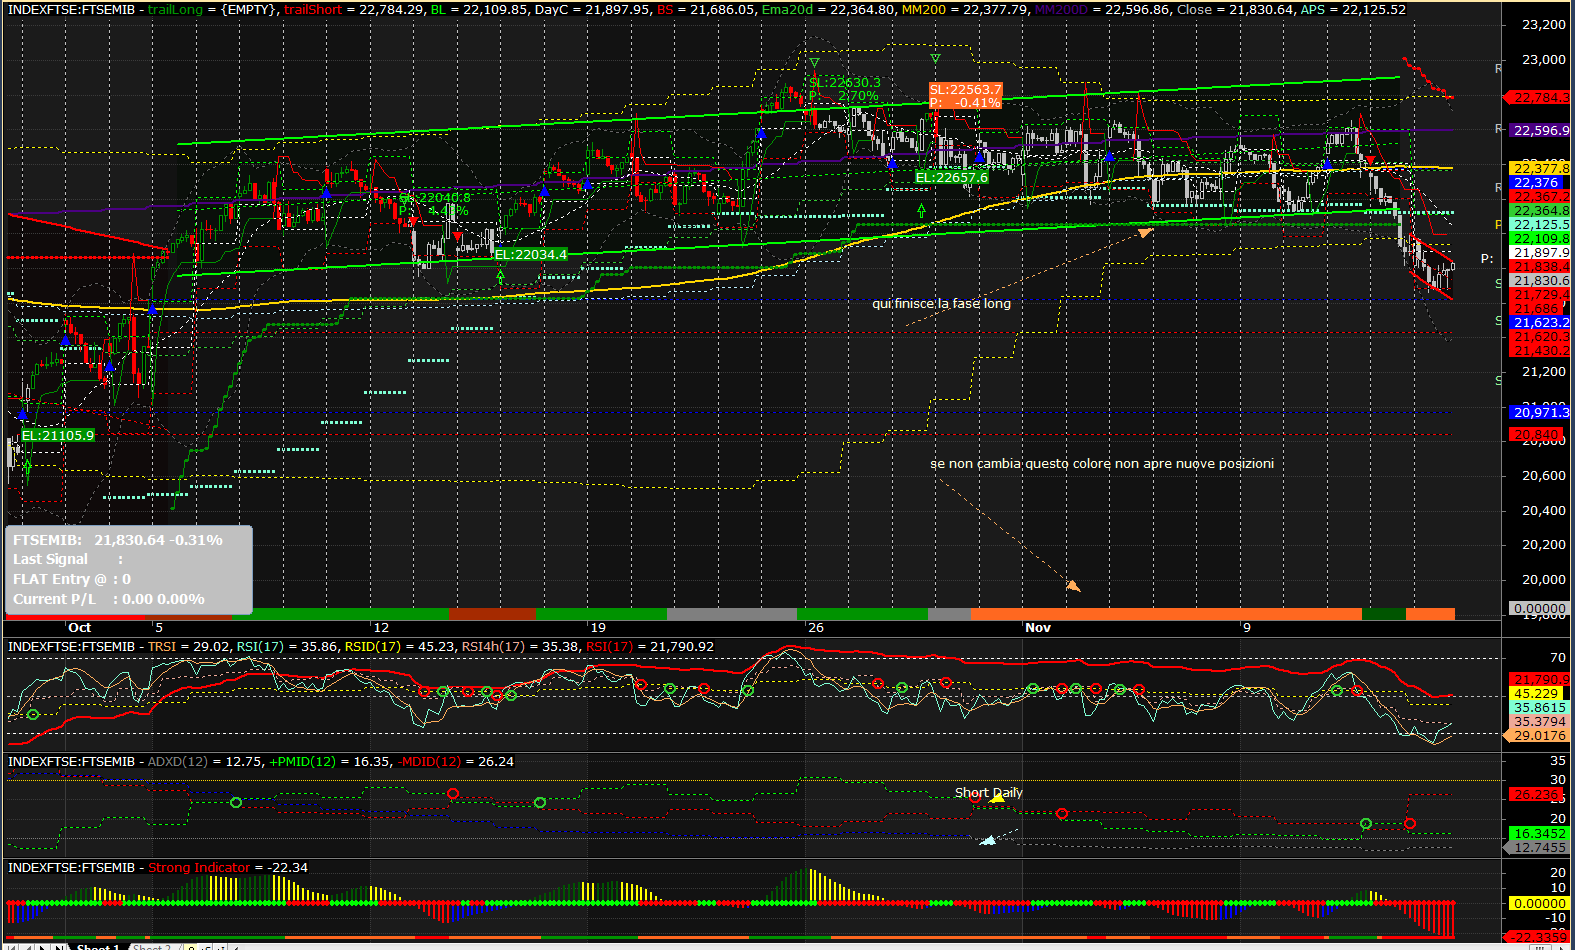Click the 26 date axis label
Image resolution: width=1575 pixels, height=950 pixels.
coord(816,628)
